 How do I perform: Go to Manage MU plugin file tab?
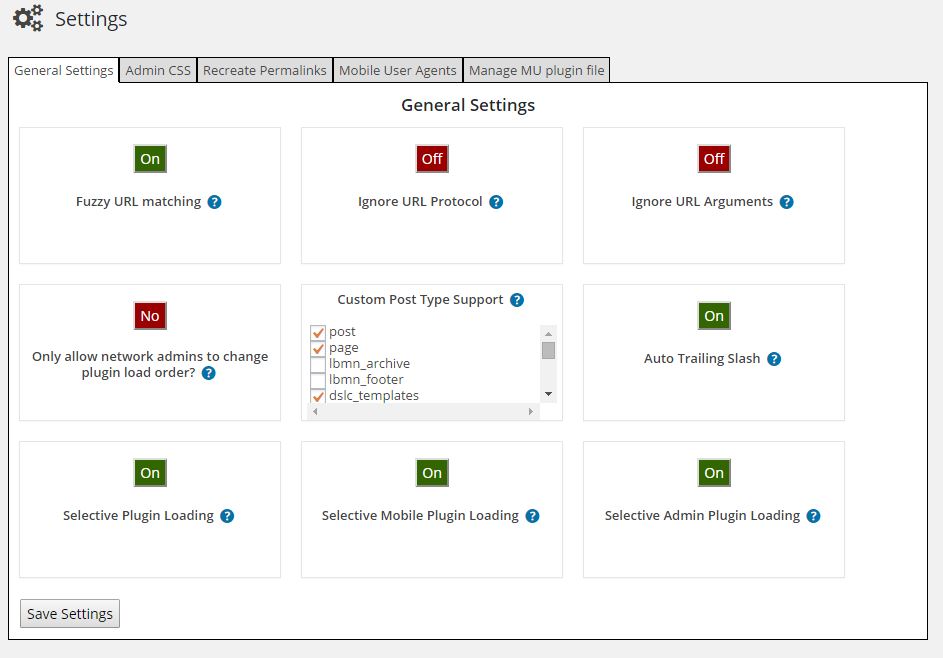click(x=536, y=70)
